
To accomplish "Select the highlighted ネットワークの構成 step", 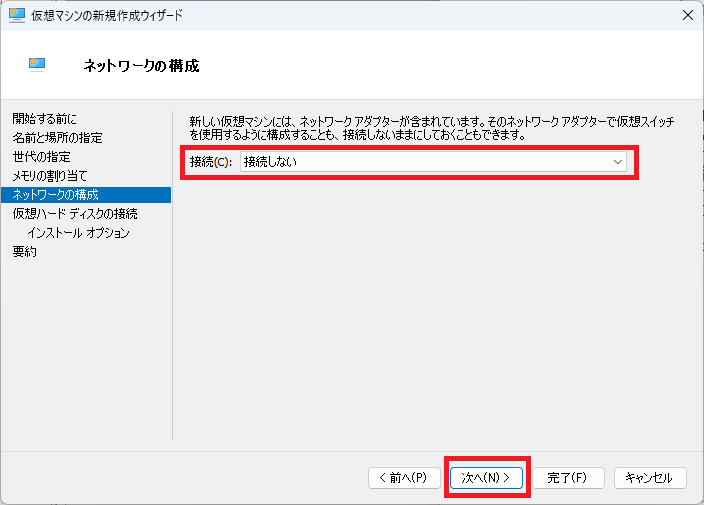I will pyautogui.click(x=86, y=195).
